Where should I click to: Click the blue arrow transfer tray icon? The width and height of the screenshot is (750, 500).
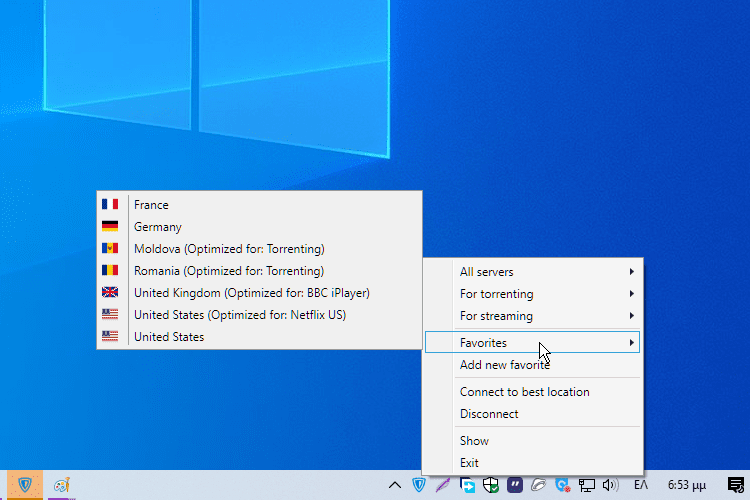pos(467,485)
